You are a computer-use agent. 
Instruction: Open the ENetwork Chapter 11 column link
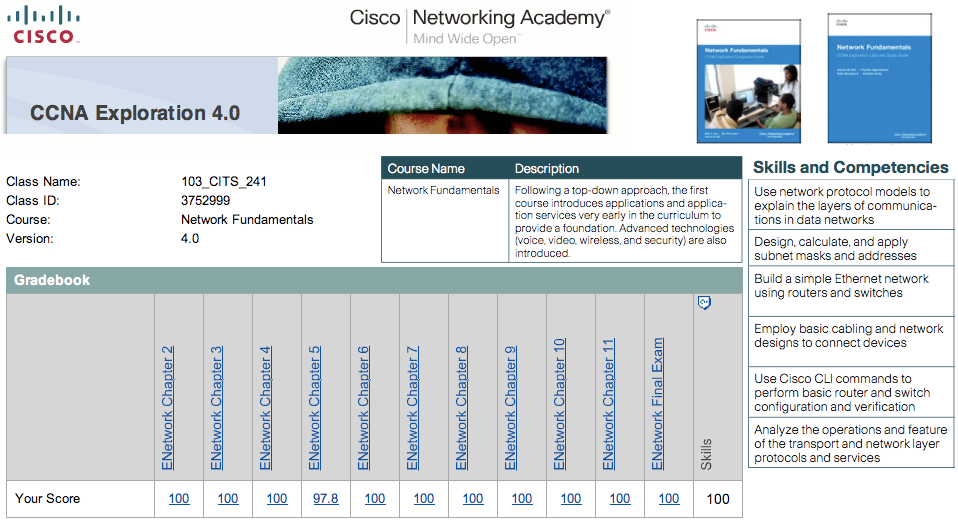(608, 404)
